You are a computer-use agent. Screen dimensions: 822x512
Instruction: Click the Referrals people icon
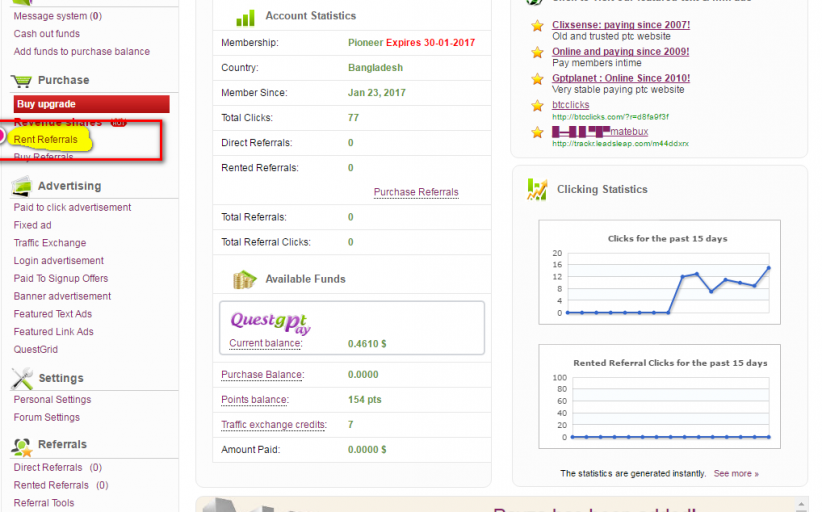[x=22, y=446]
